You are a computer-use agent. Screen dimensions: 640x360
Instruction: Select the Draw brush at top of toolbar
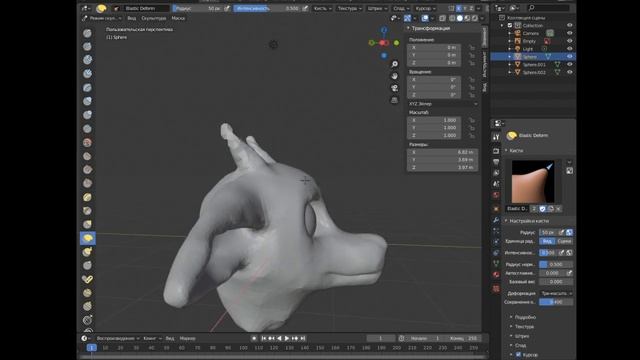(x=87, y=33)
